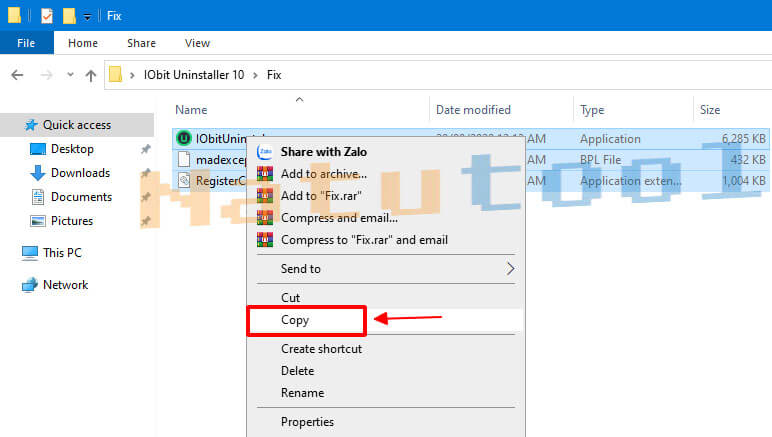This screenshot has width=772, height=437.
Task: Open Quick access in navigation pane
Action: 77,125
